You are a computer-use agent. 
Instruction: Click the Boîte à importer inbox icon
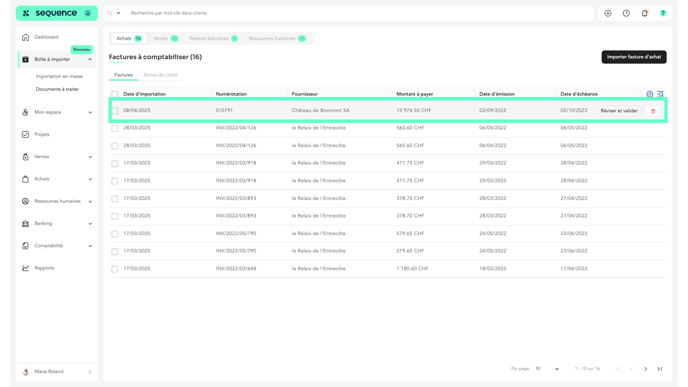point(25,59)
